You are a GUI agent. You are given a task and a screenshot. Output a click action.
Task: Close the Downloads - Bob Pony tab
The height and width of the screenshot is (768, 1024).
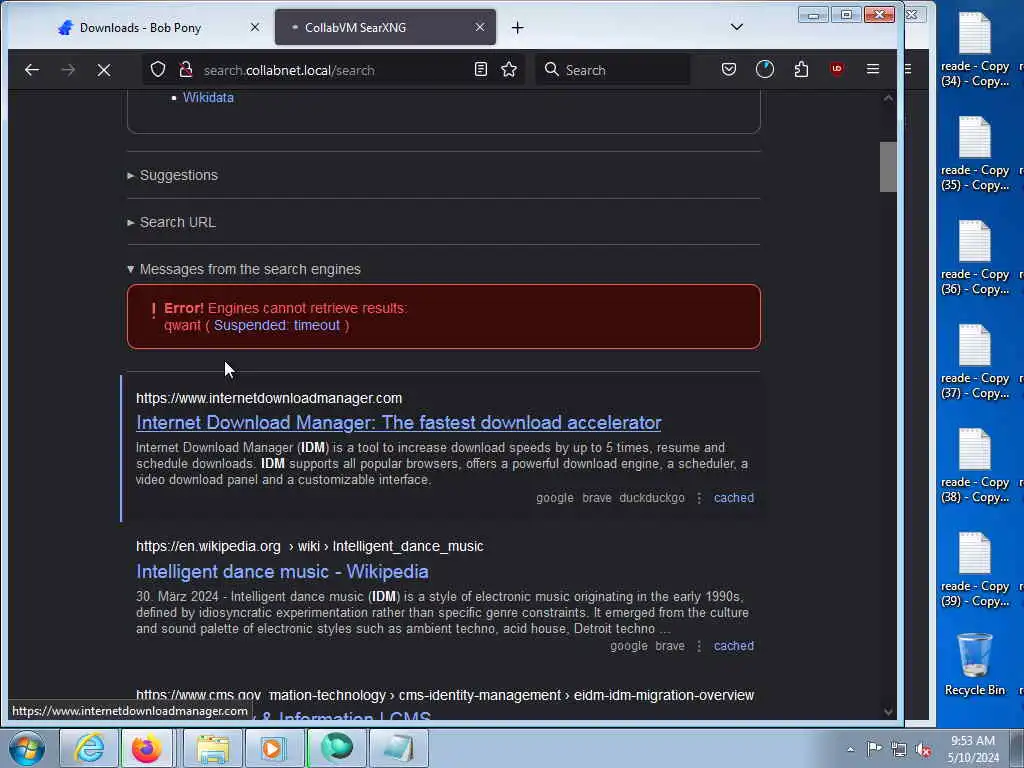pyautogui.click(x=255, y=27)
